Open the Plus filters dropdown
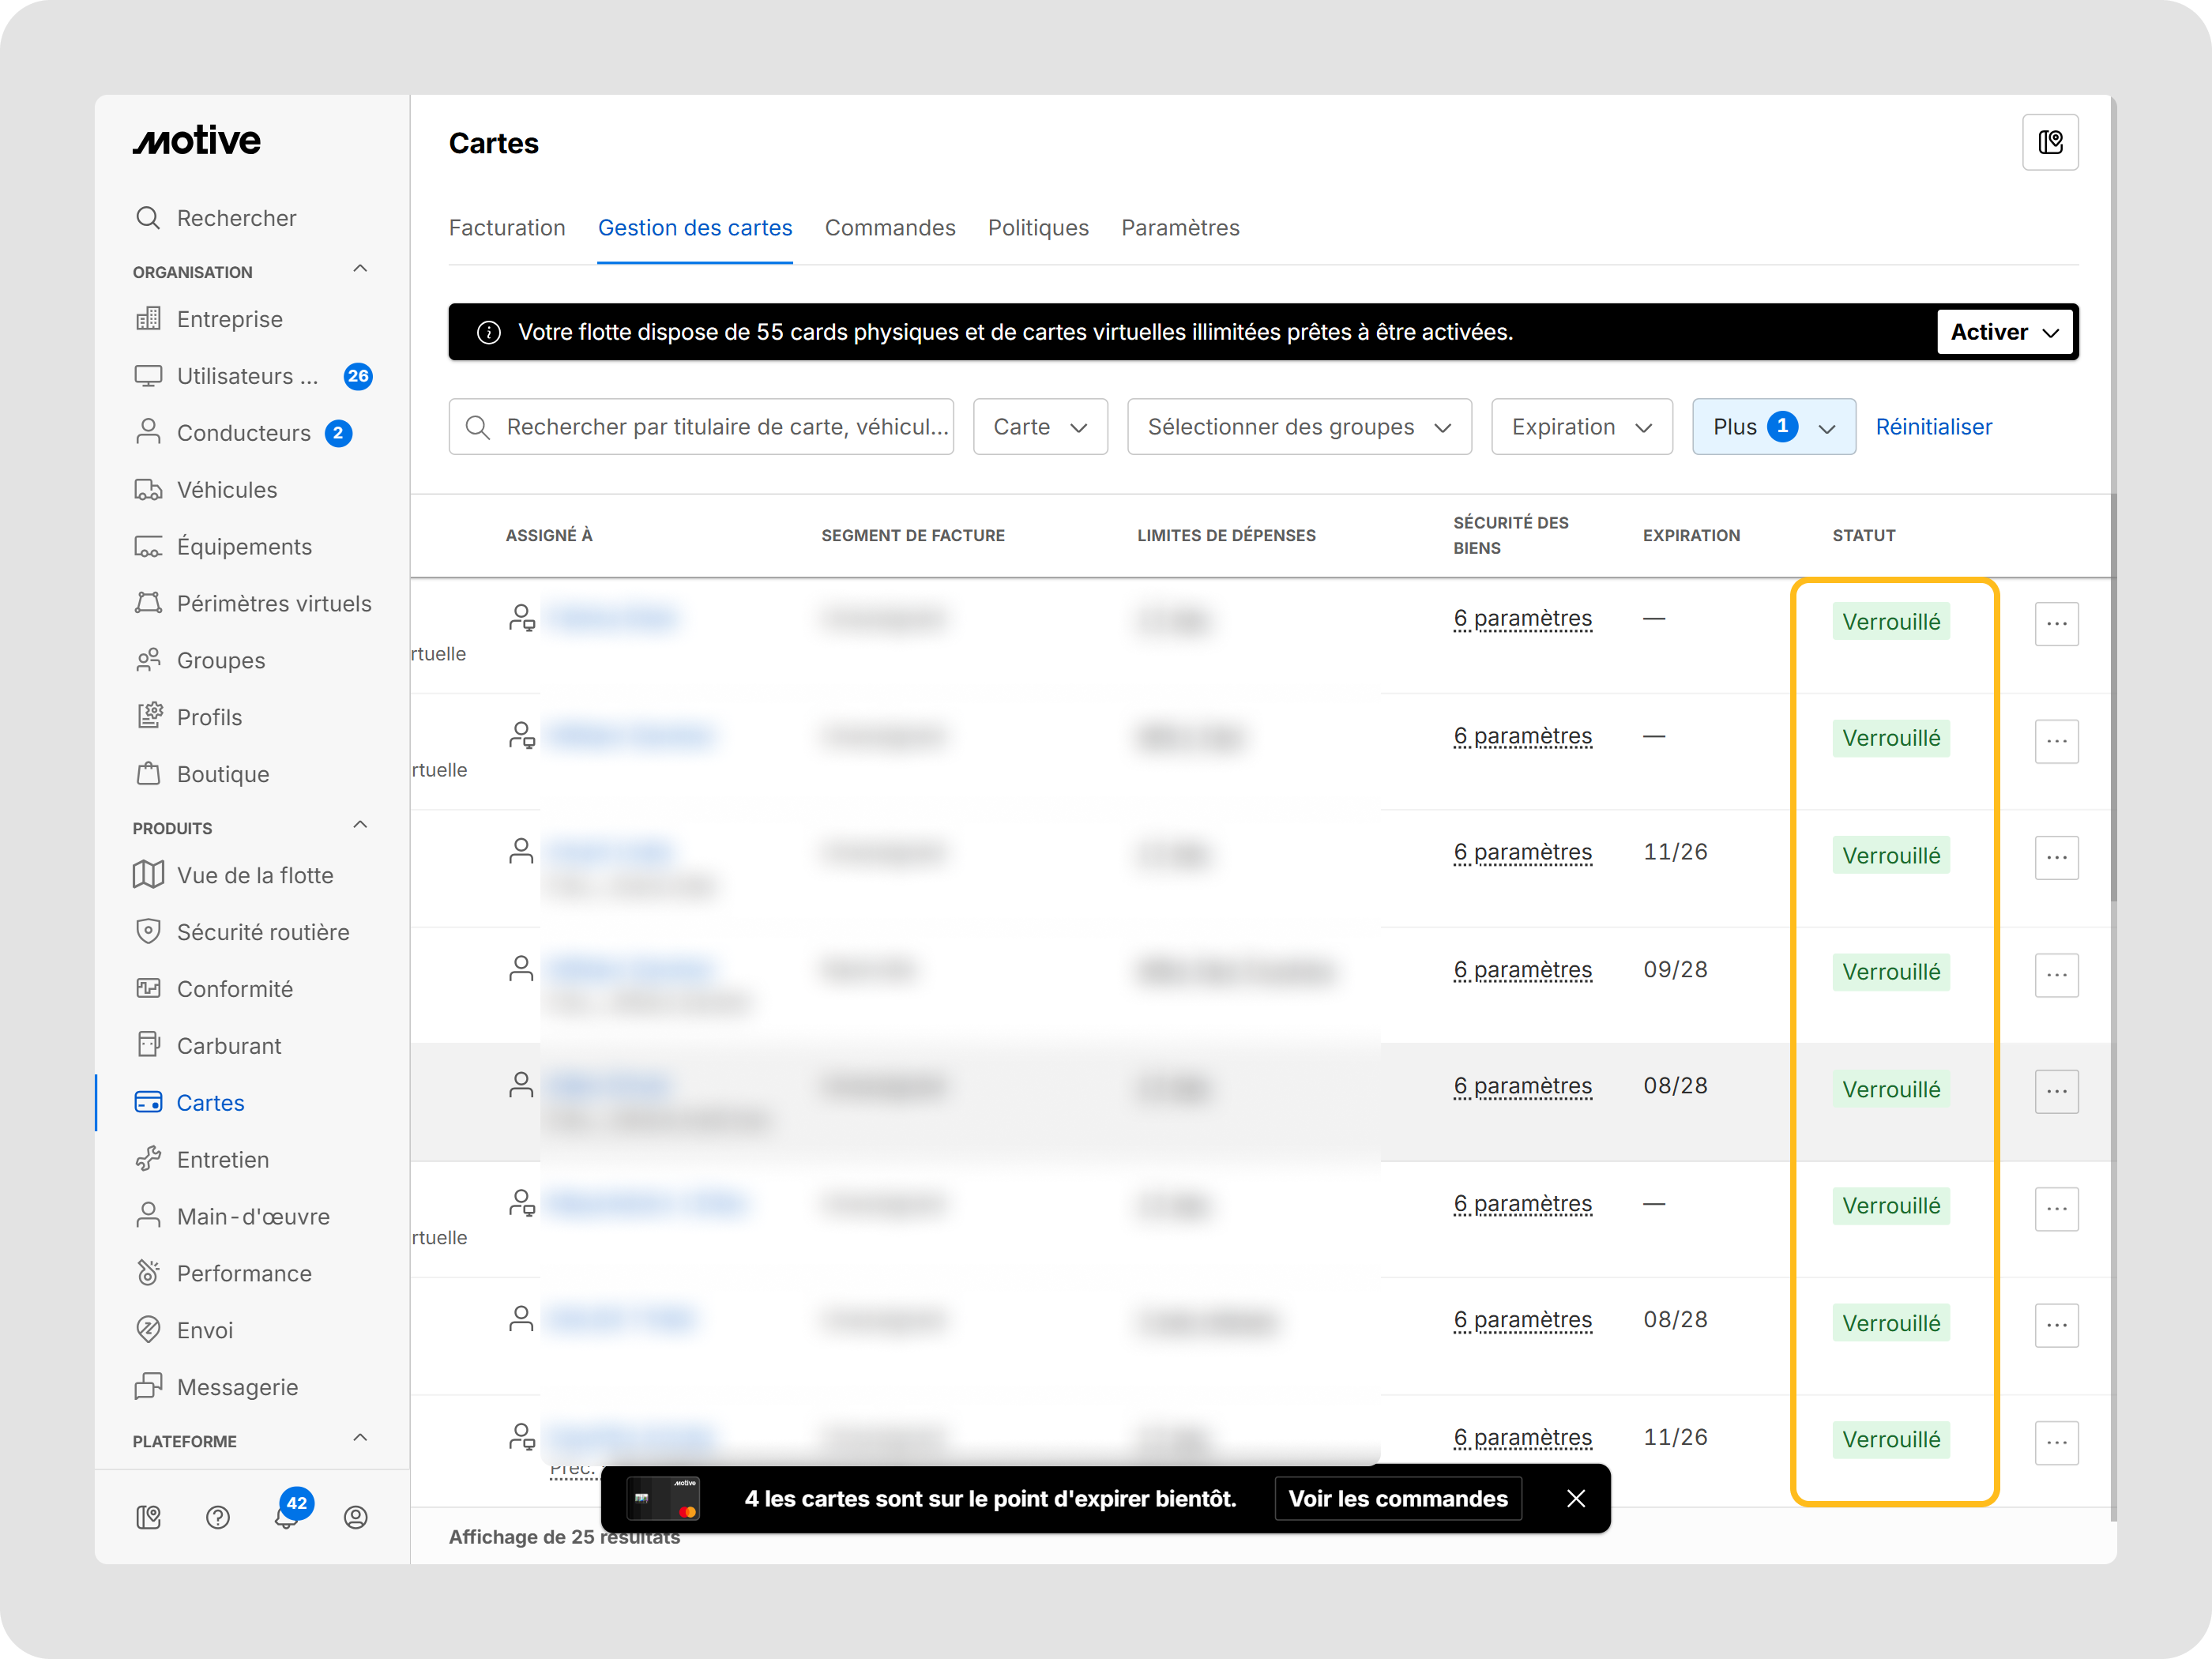2212x1659 pixels. [1774, 428]
